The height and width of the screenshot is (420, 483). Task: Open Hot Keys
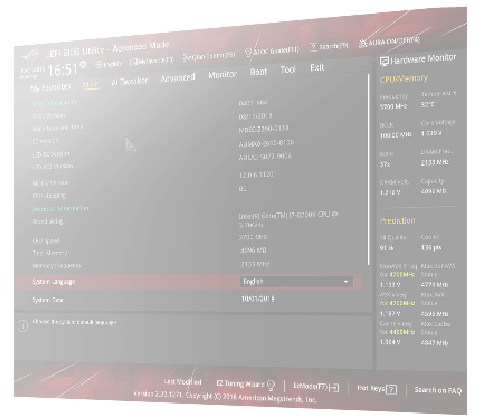(377, 389)
